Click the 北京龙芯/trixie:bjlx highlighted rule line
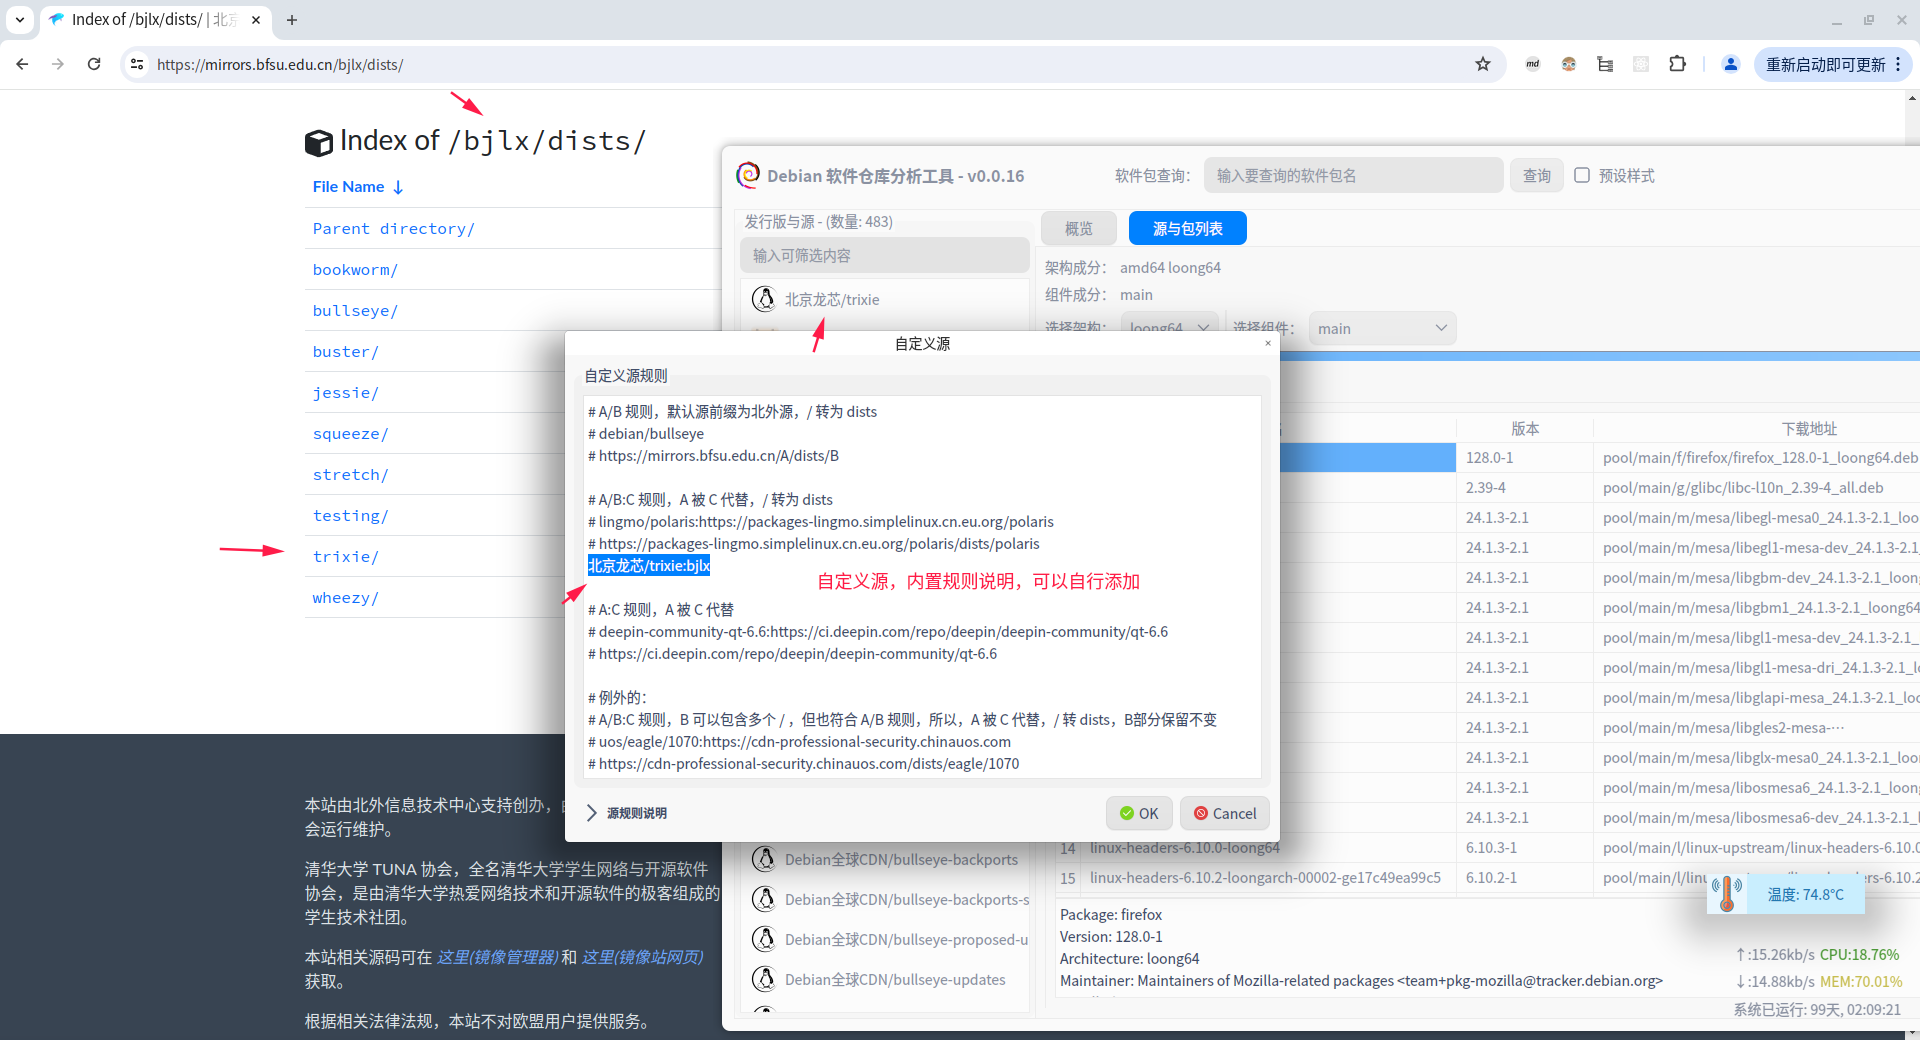 (649, 565)
